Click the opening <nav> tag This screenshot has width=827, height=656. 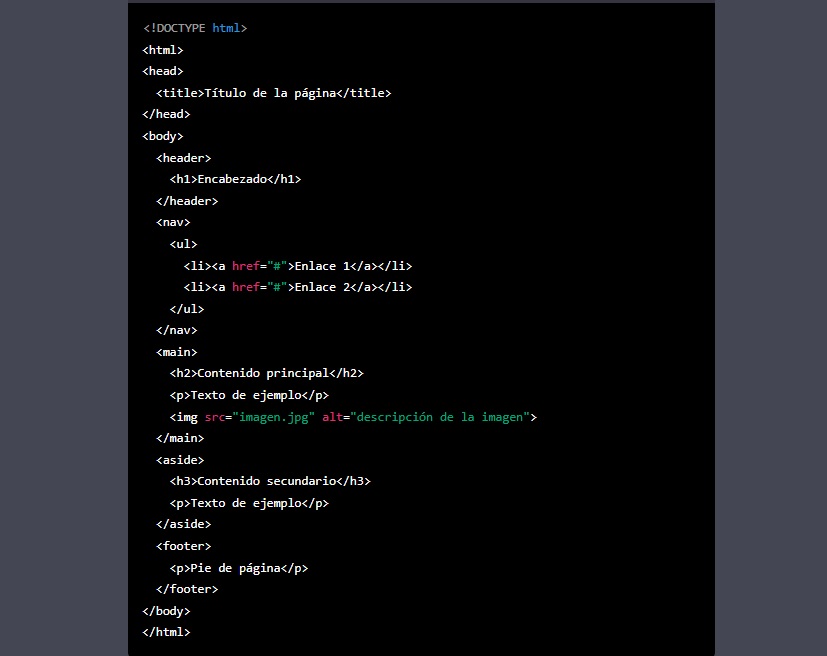click(x=173, y=222)
